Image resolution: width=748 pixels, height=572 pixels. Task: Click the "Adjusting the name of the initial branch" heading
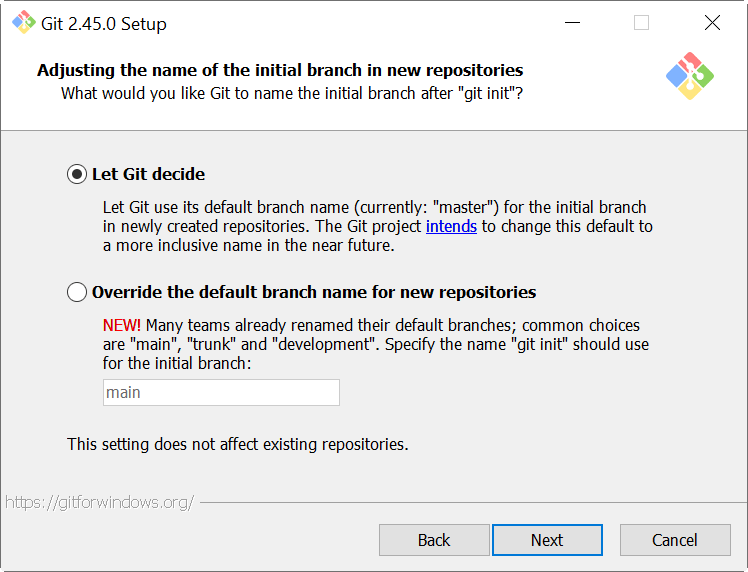tap(280, 70)
